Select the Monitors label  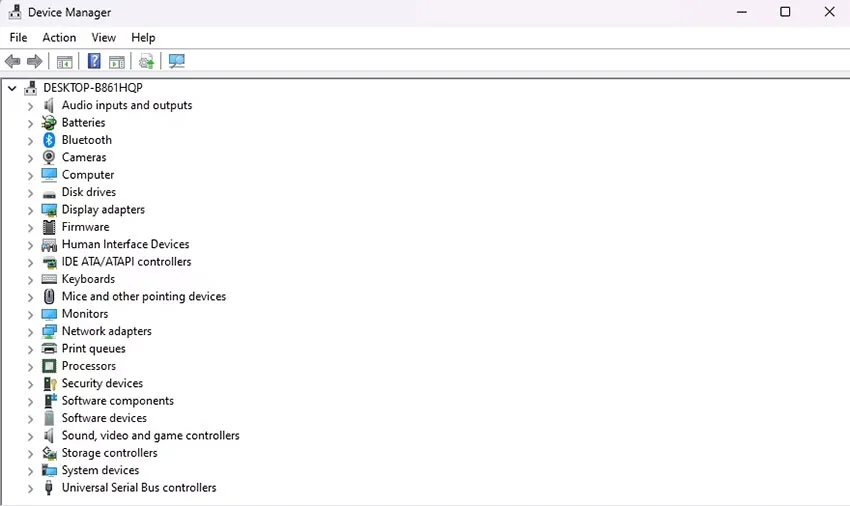[85, 313]
